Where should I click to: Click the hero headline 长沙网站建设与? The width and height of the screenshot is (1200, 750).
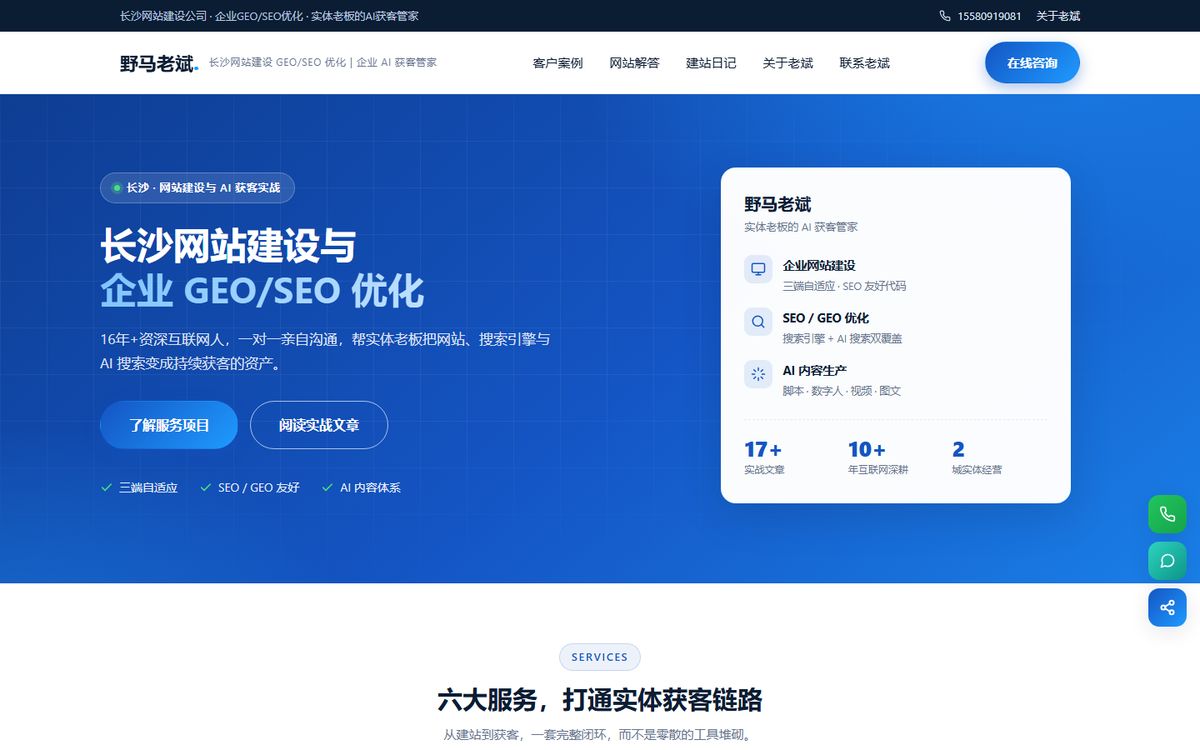[x=228, y=246]
